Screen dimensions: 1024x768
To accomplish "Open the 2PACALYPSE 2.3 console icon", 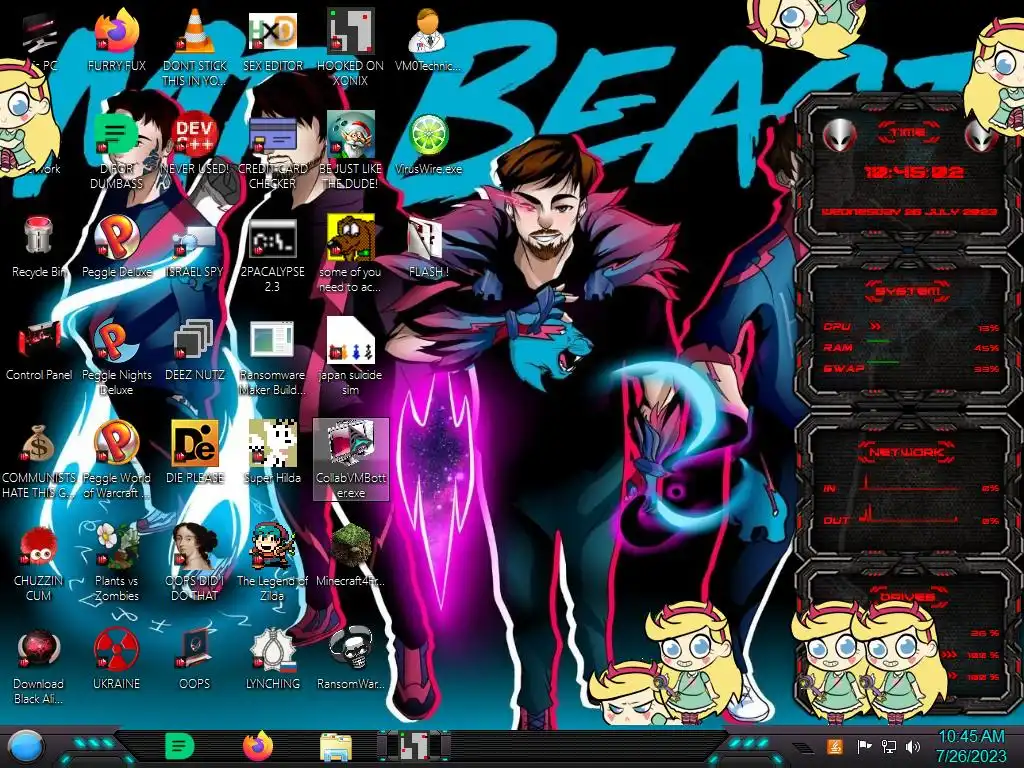I will (272, 253).
